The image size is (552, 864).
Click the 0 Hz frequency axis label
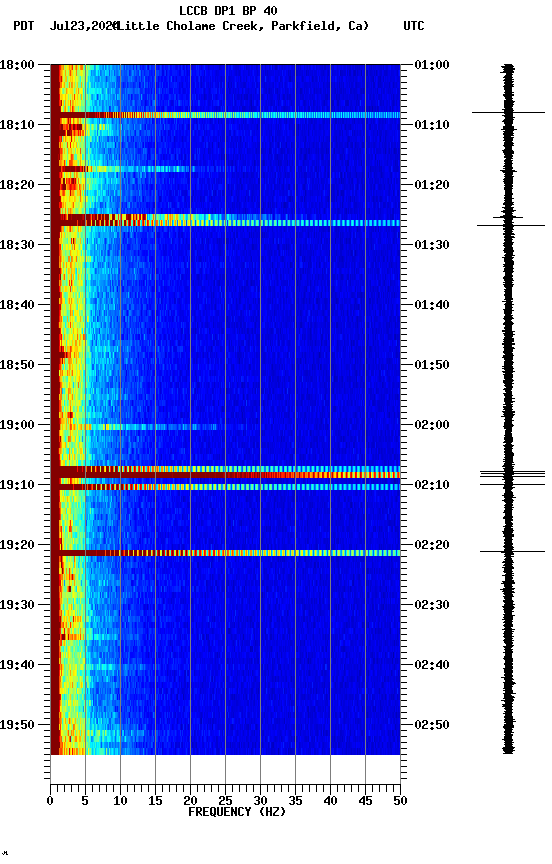point(51,801)
